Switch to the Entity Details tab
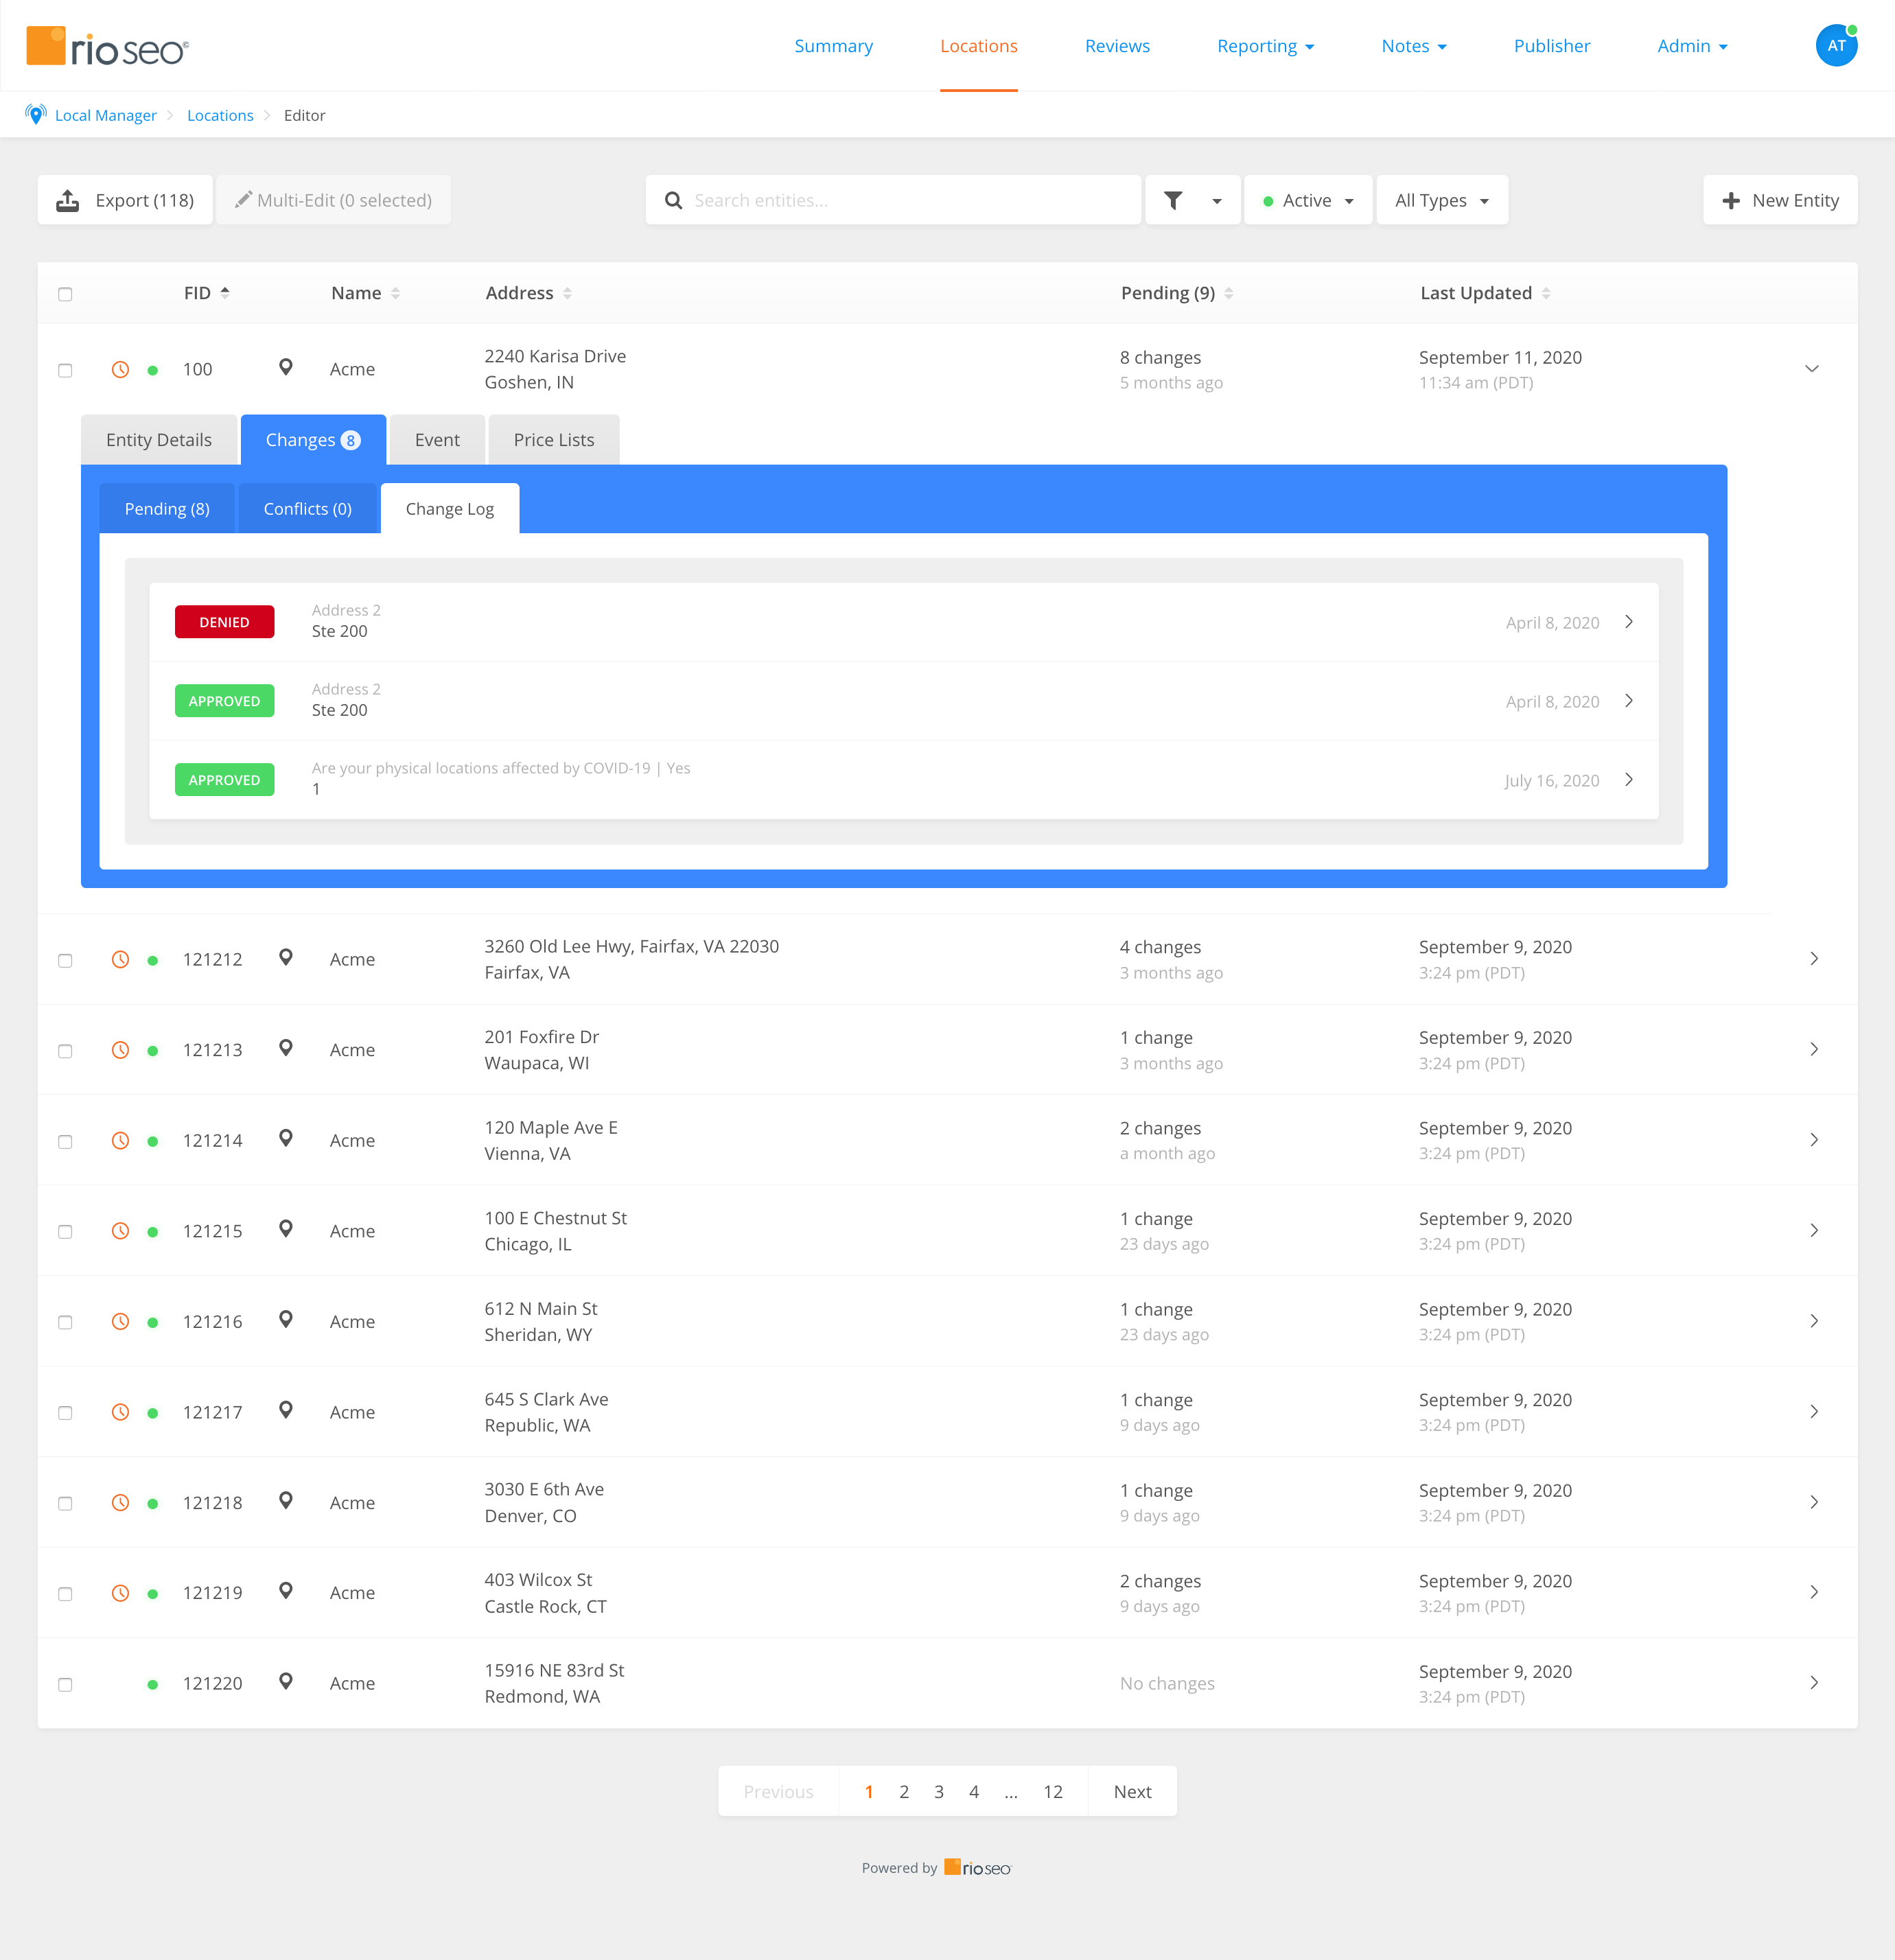Viewport: 1895px width, 1960px height. (x=158, y=439)
